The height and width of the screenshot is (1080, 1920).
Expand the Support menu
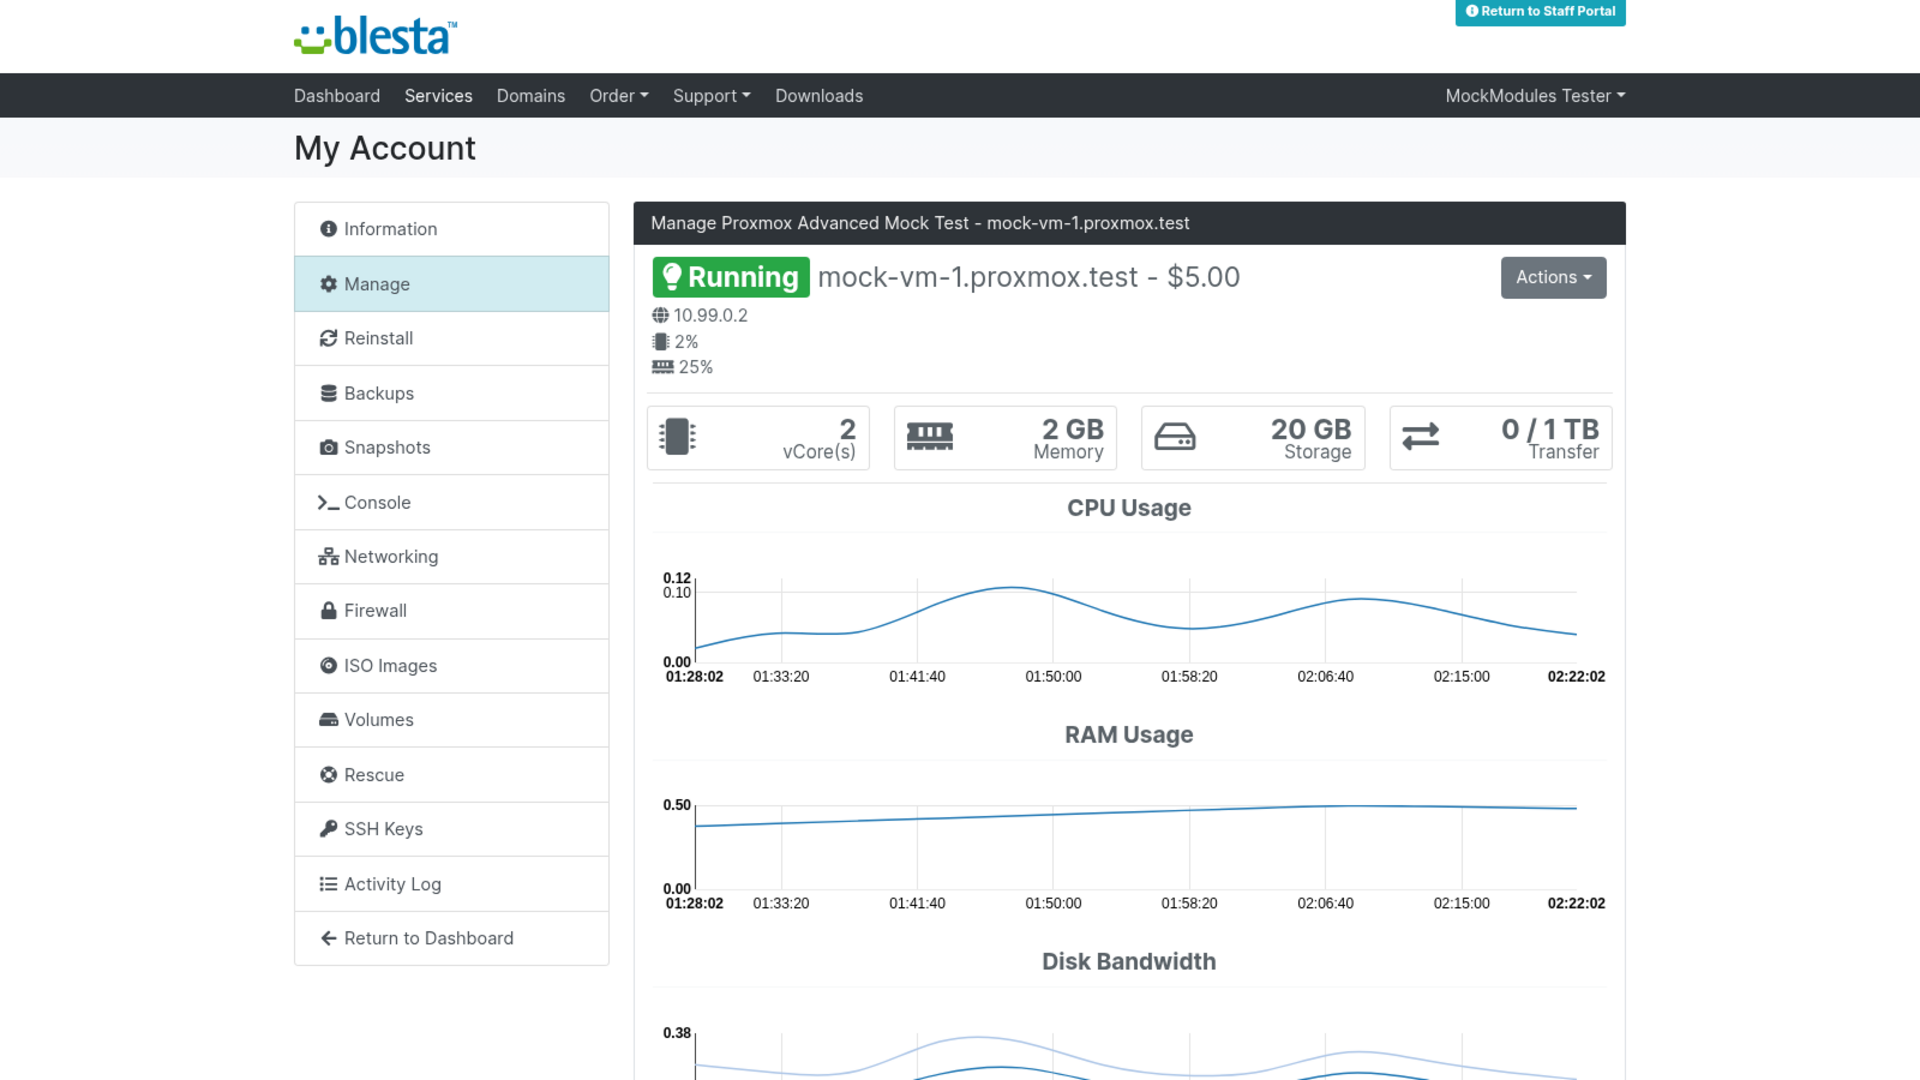click(x=712, y=96)
